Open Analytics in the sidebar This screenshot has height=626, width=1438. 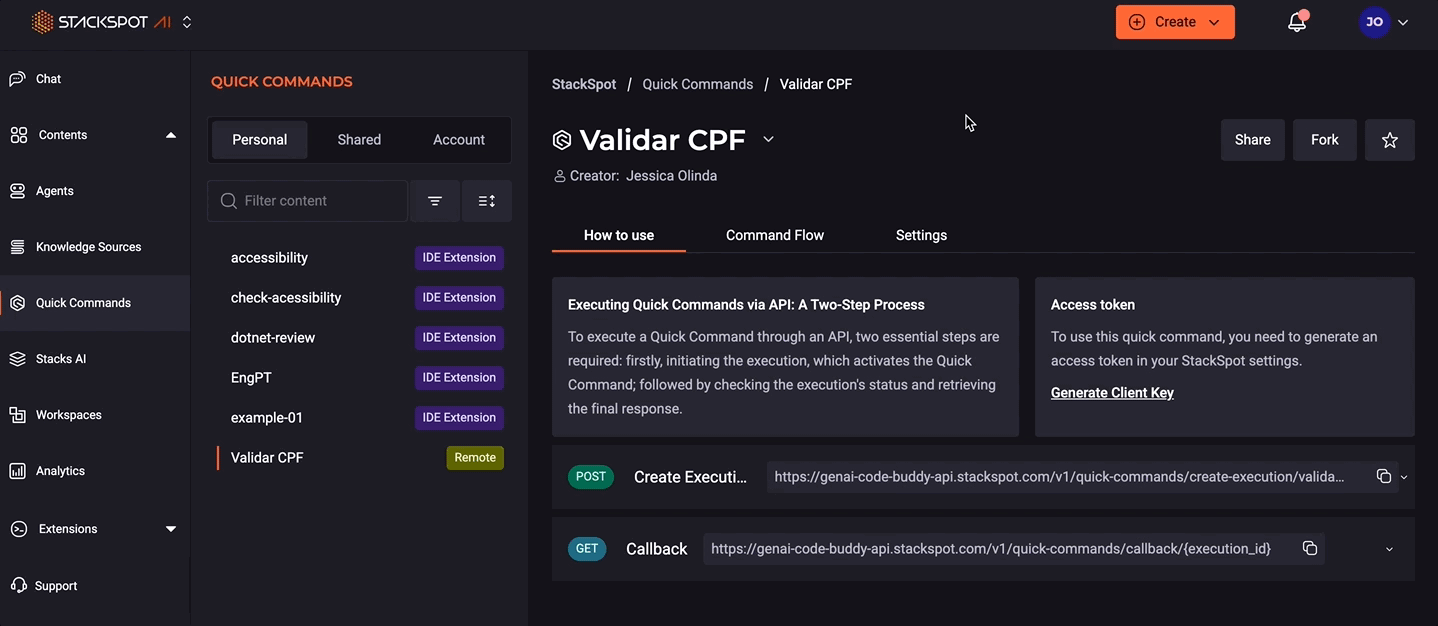coord(60,471)
